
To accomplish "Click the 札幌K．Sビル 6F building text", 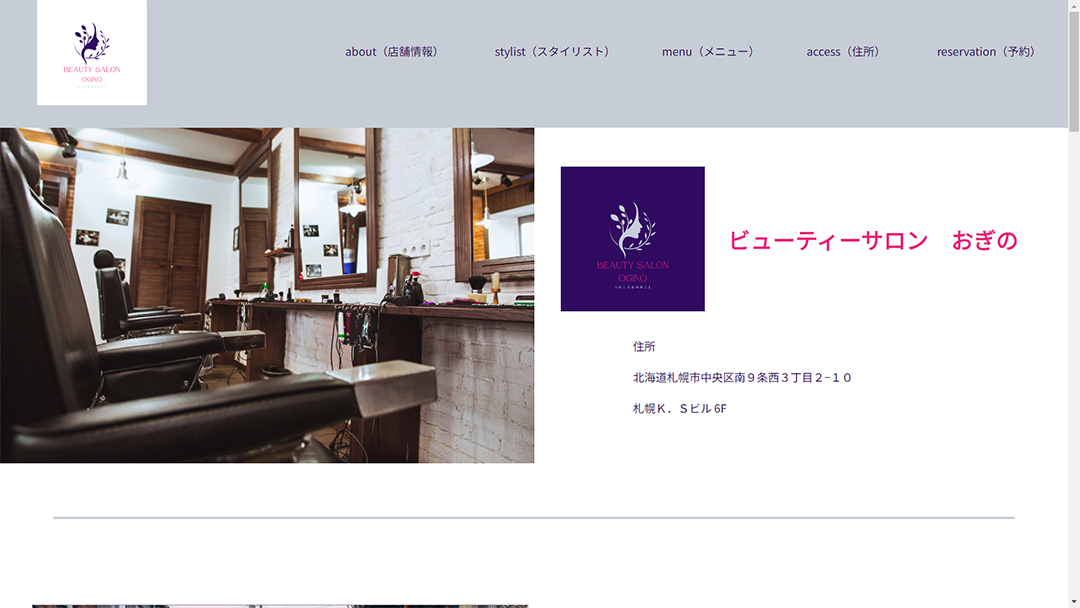I will [x=679, y=409].
